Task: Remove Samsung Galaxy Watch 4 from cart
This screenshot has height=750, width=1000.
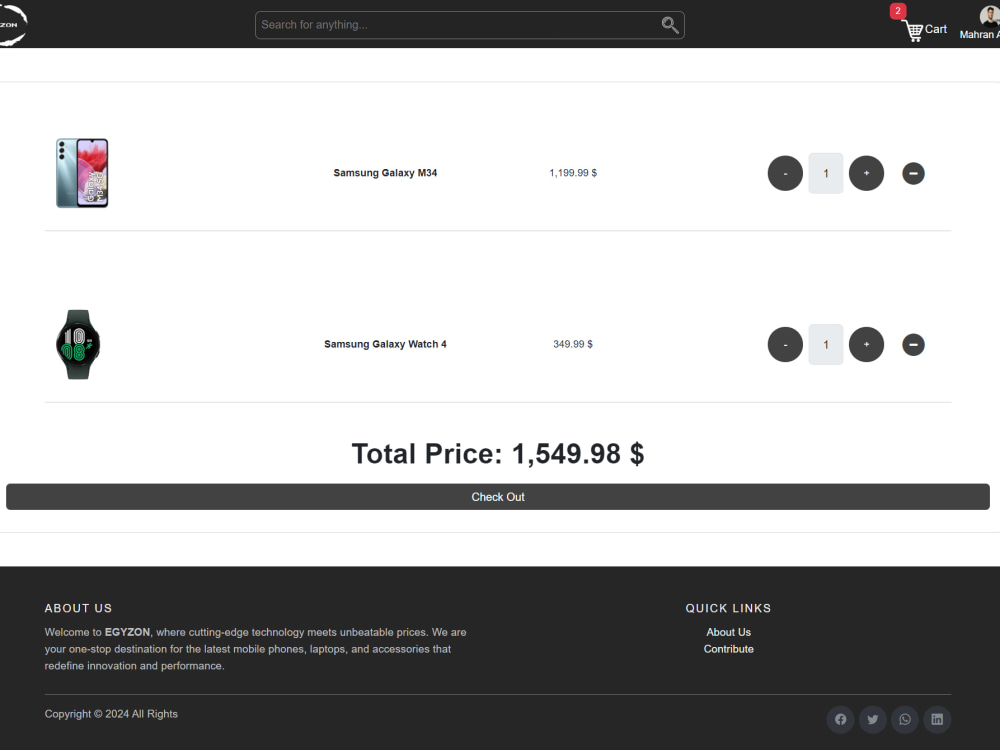Action: [x=913, y=345]
